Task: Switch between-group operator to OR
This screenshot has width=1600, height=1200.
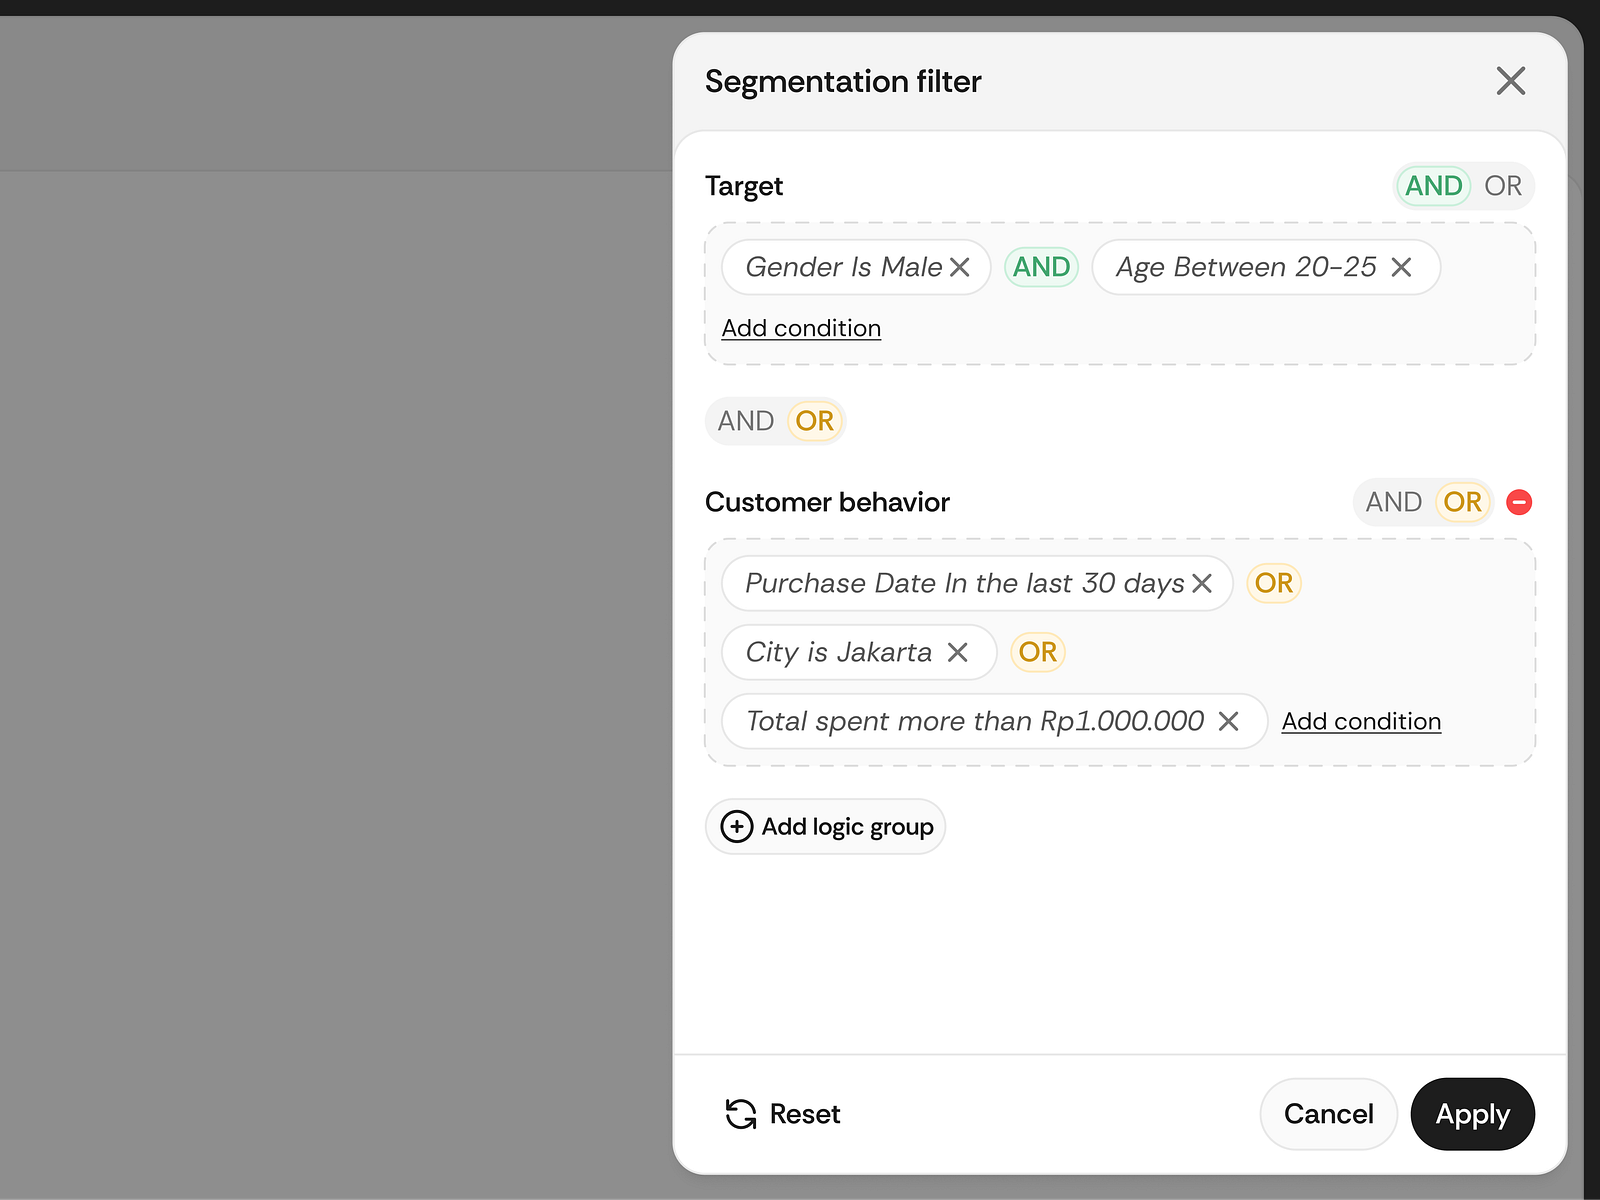Action: [x=815, y=421]
